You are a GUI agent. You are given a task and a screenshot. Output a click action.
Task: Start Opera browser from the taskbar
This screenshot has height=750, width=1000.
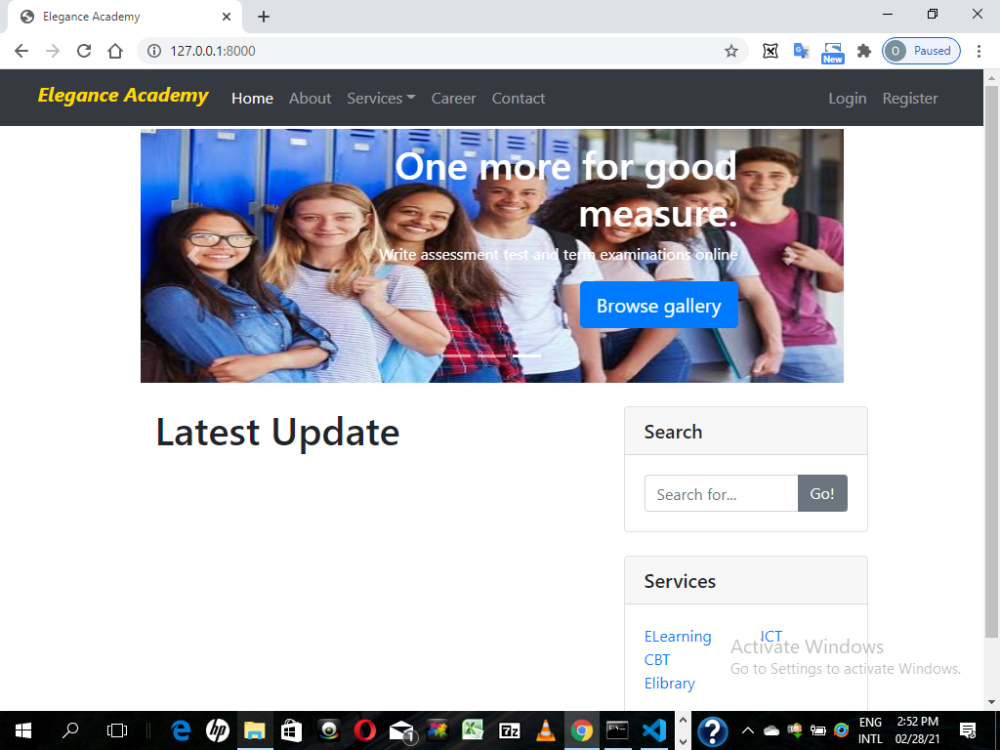364,730
